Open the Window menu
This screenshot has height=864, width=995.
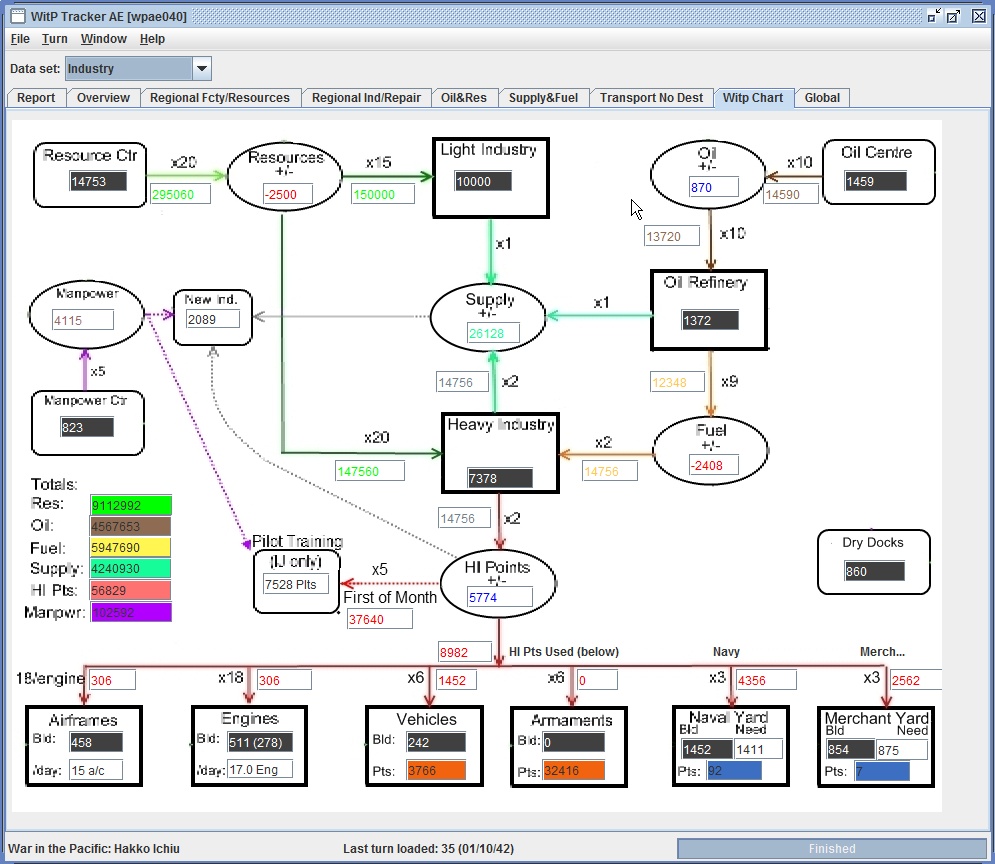point(103,39)
